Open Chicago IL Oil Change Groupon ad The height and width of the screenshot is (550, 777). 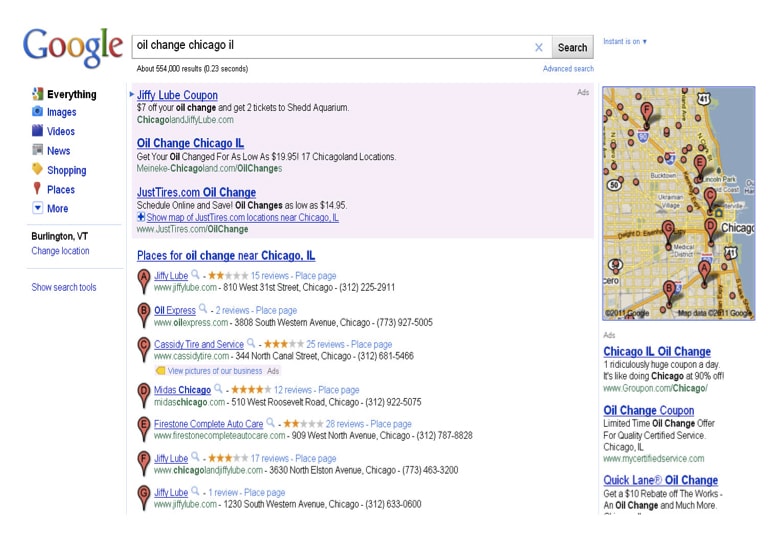[x=657, y=351]
